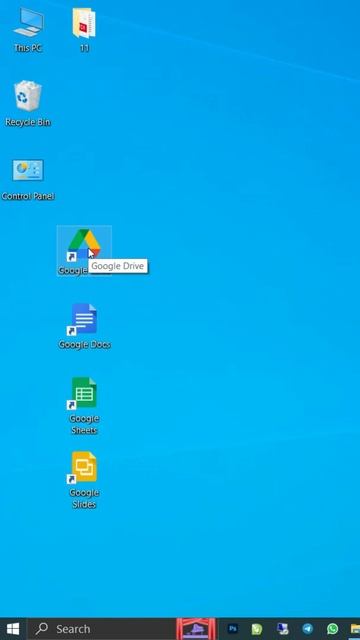Open Photoshop from the taskbar

click(233, 629)
